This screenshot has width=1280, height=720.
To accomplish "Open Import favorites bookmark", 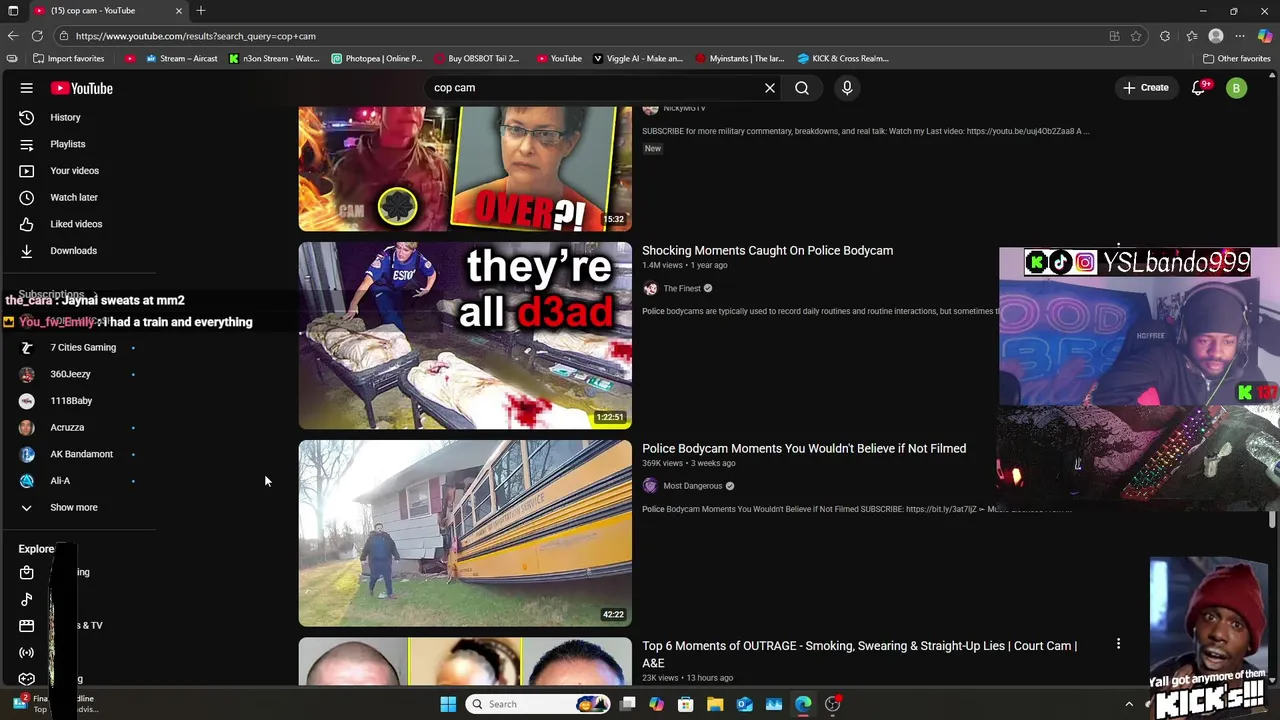I will [x=69, y=58].
